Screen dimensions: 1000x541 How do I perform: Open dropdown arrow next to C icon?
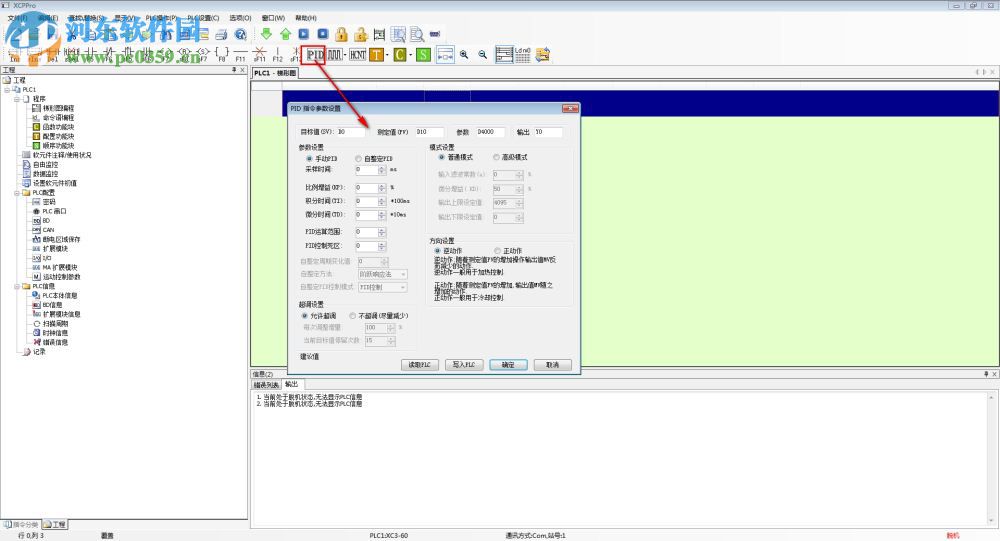tap(410, 55)
